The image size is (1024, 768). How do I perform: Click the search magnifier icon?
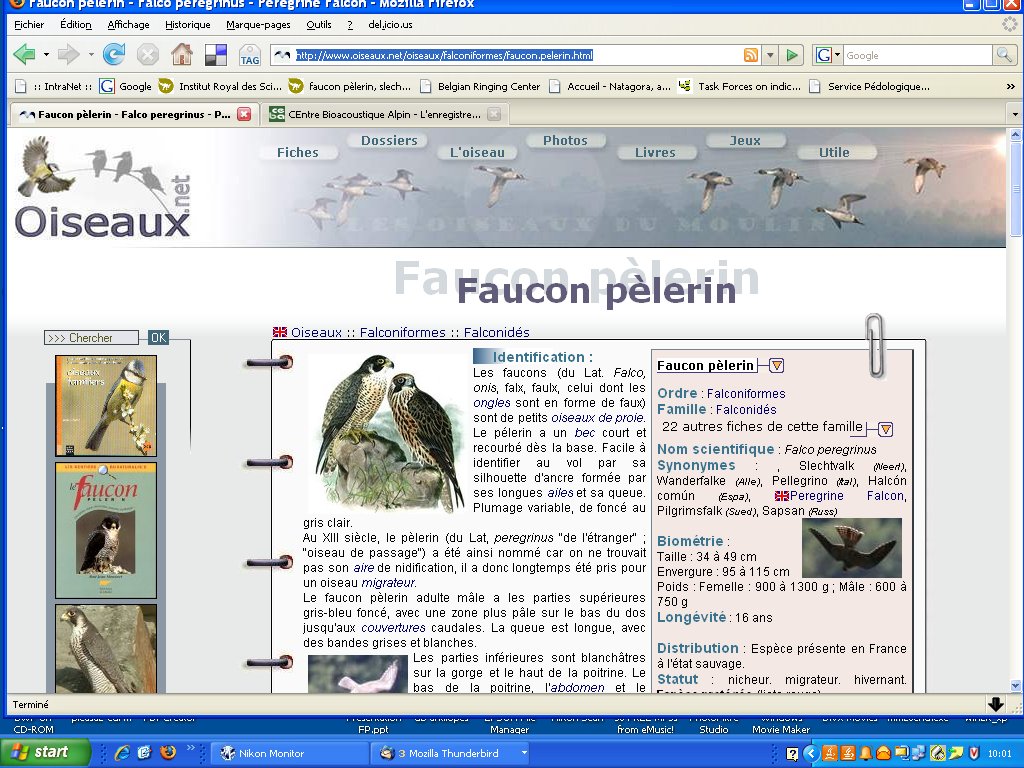click(1003, 55)
